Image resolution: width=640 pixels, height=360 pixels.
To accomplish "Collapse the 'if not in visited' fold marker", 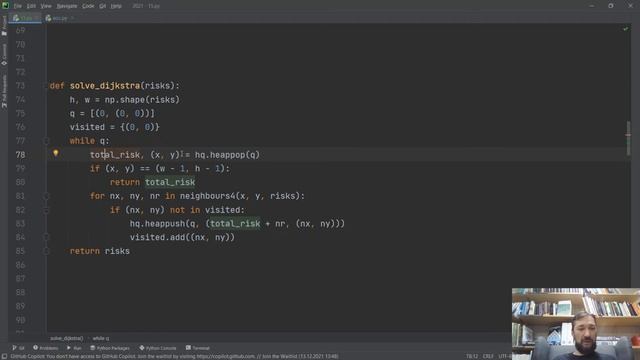I will pos(46,210).
